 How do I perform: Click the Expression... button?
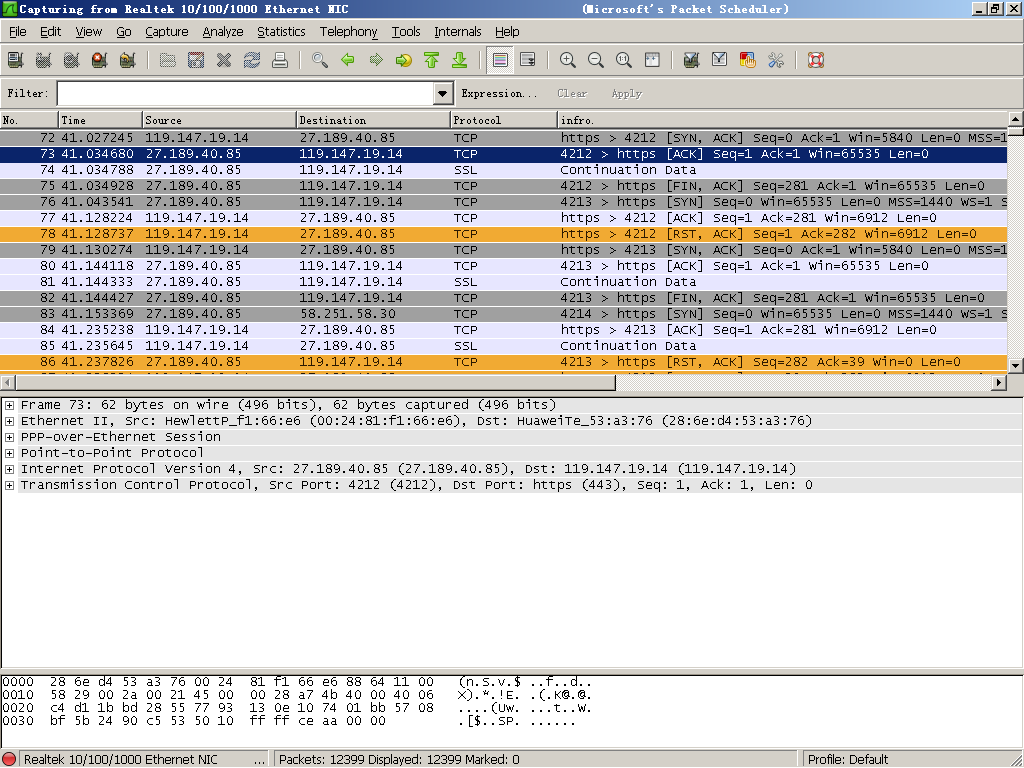click(499, 93)
